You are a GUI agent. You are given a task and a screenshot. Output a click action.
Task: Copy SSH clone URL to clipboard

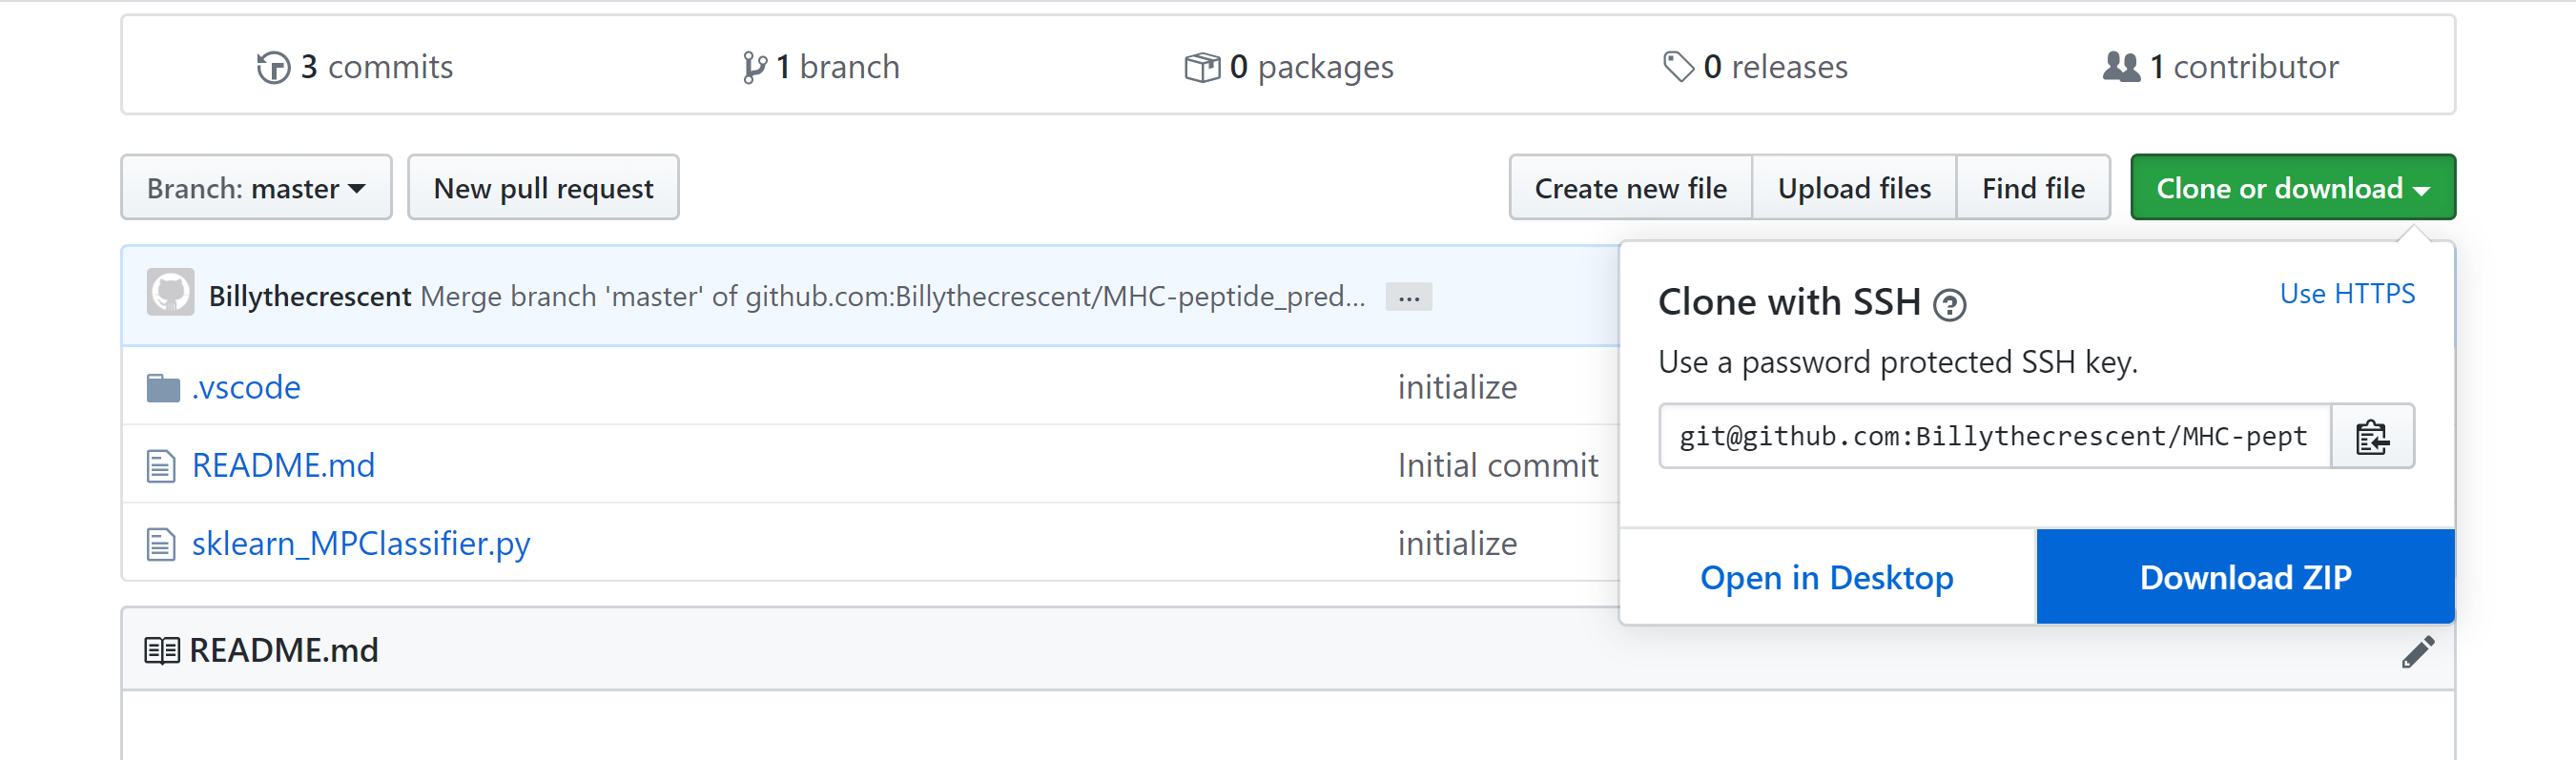click(2372, 436)
